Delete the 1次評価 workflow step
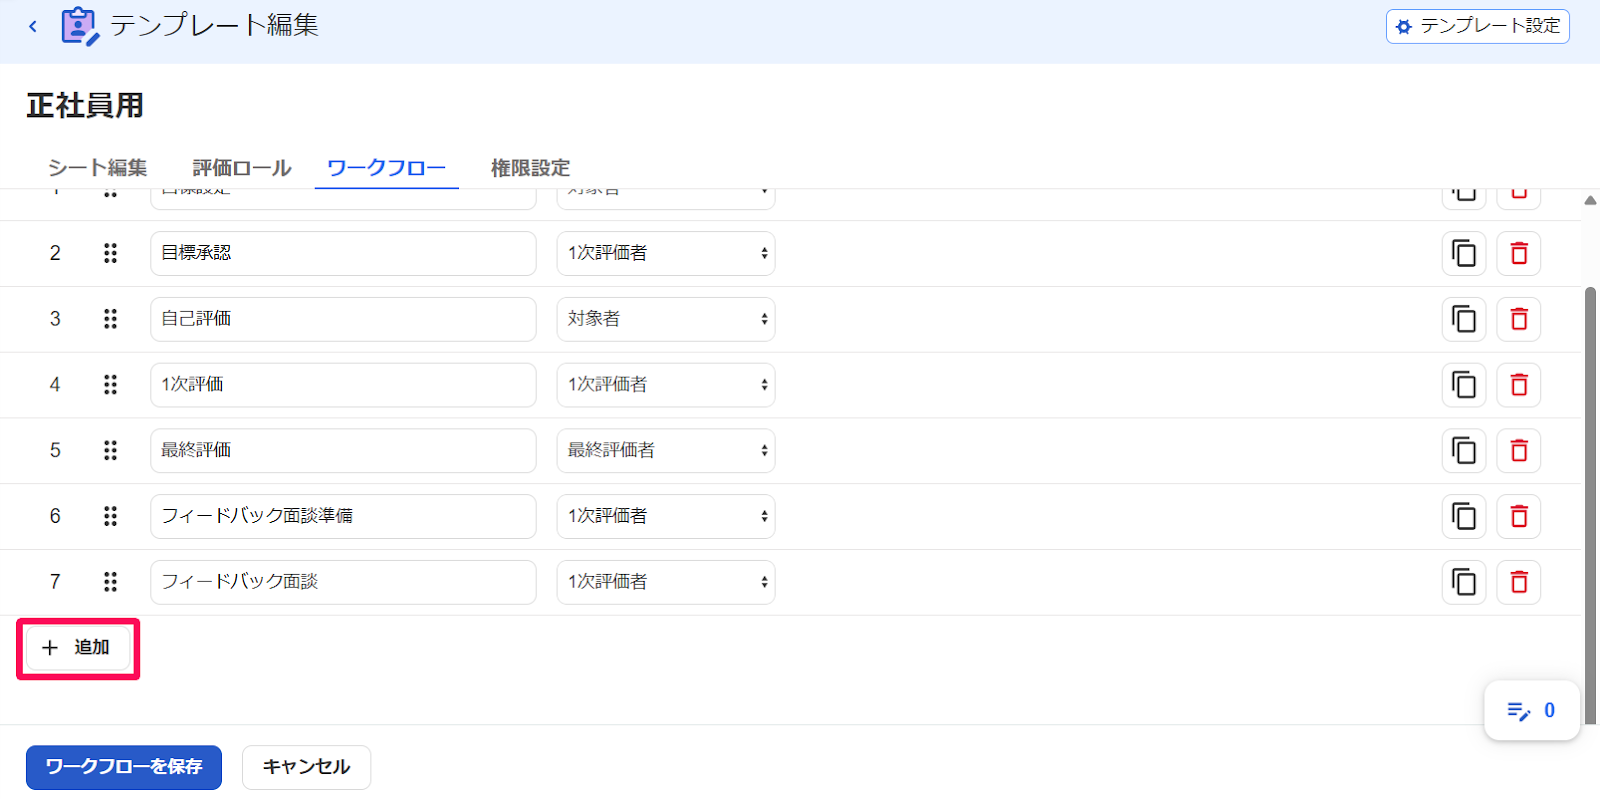 pyautogui.click(x=1519, y=385)
